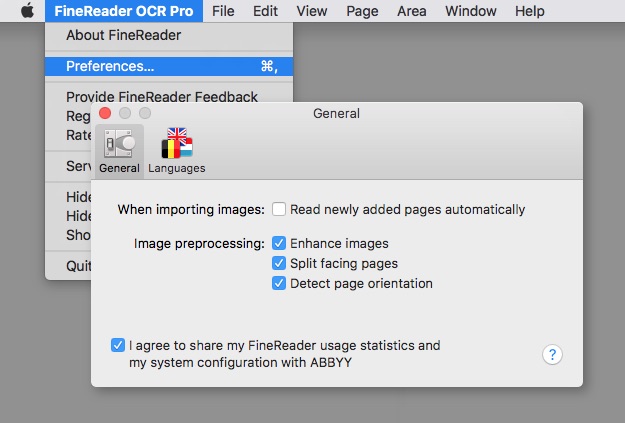Open the View menu
Image resolution: width=625 pixels, height=423 pixels.
click(312, 11)
